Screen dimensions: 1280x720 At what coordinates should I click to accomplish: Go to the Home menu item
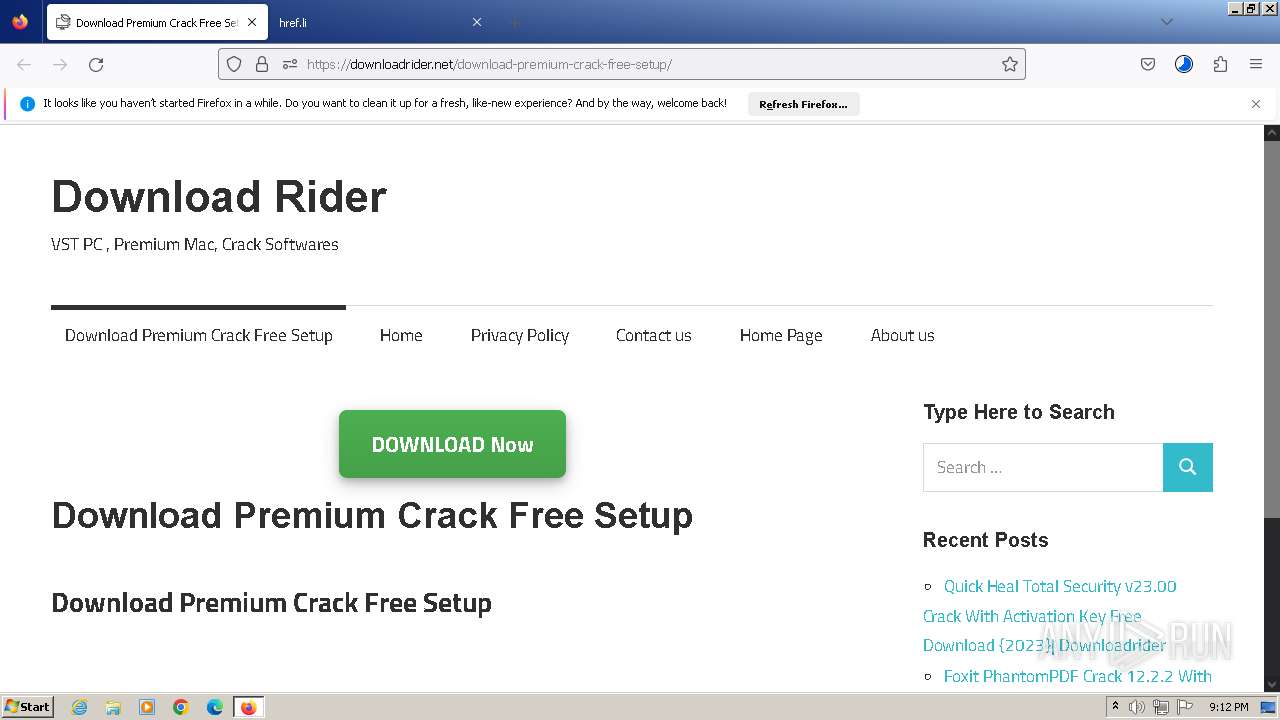(x=401, y=335)
